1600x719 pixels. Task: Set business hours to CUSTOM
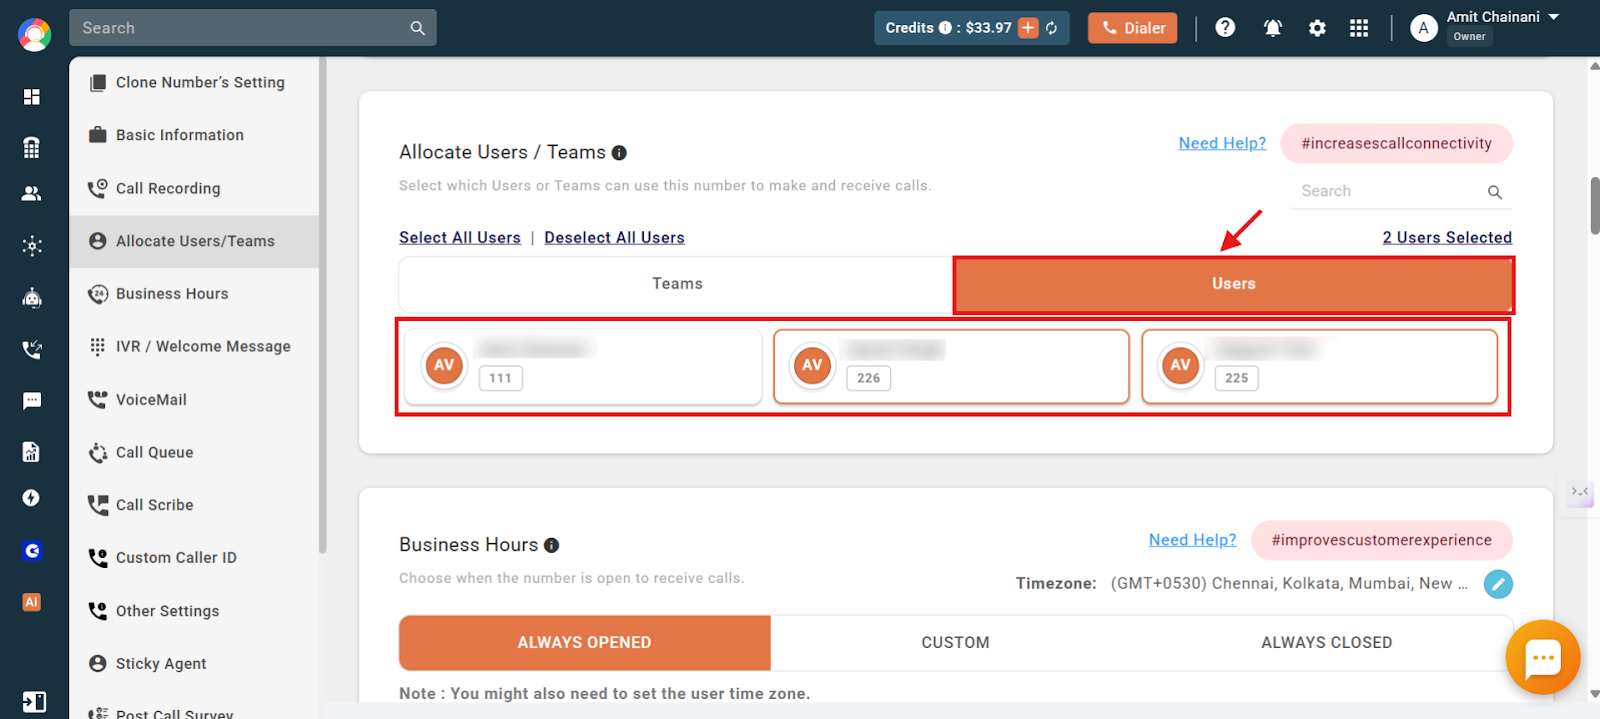point(955,643)
